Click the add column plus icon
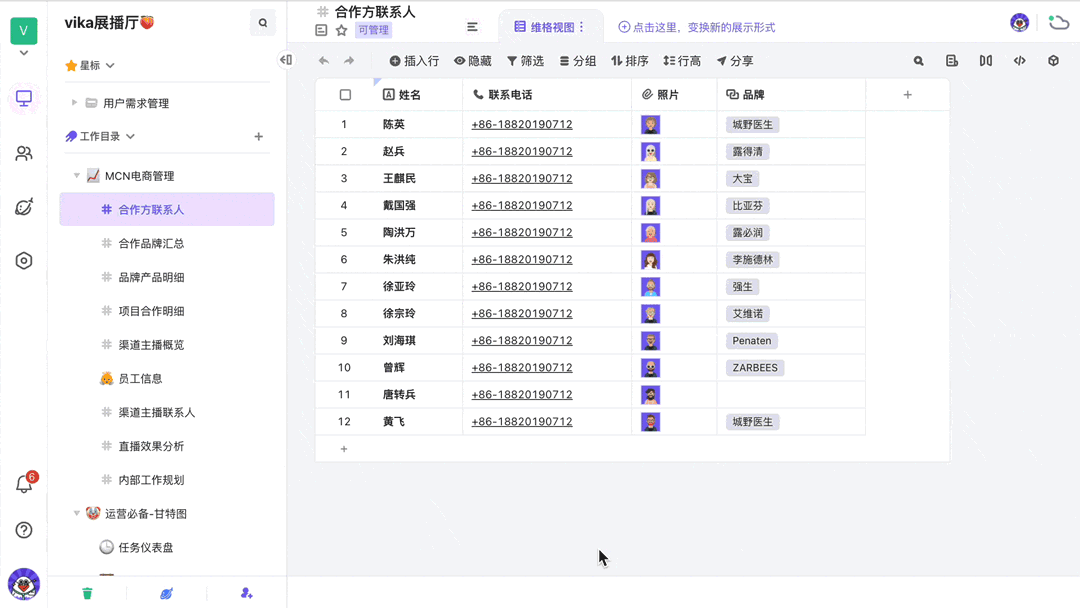This screenshot has width=1080, height=608. pos(907,95)
